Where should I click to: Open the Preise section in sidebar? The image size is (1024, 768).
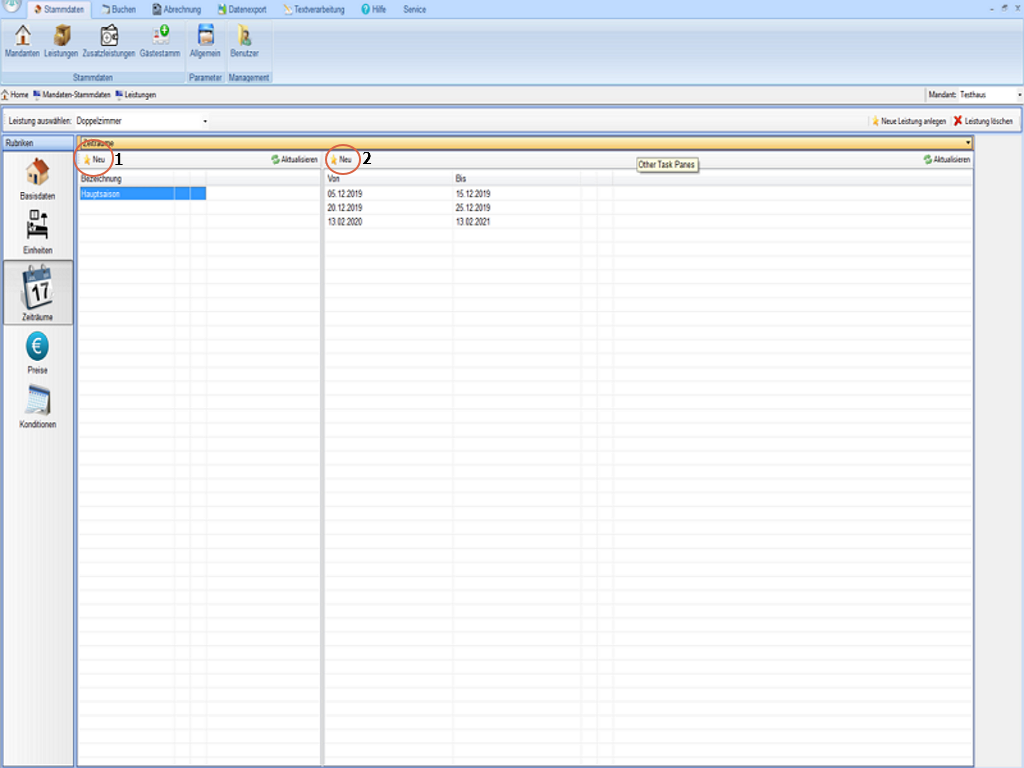(38, 354)
